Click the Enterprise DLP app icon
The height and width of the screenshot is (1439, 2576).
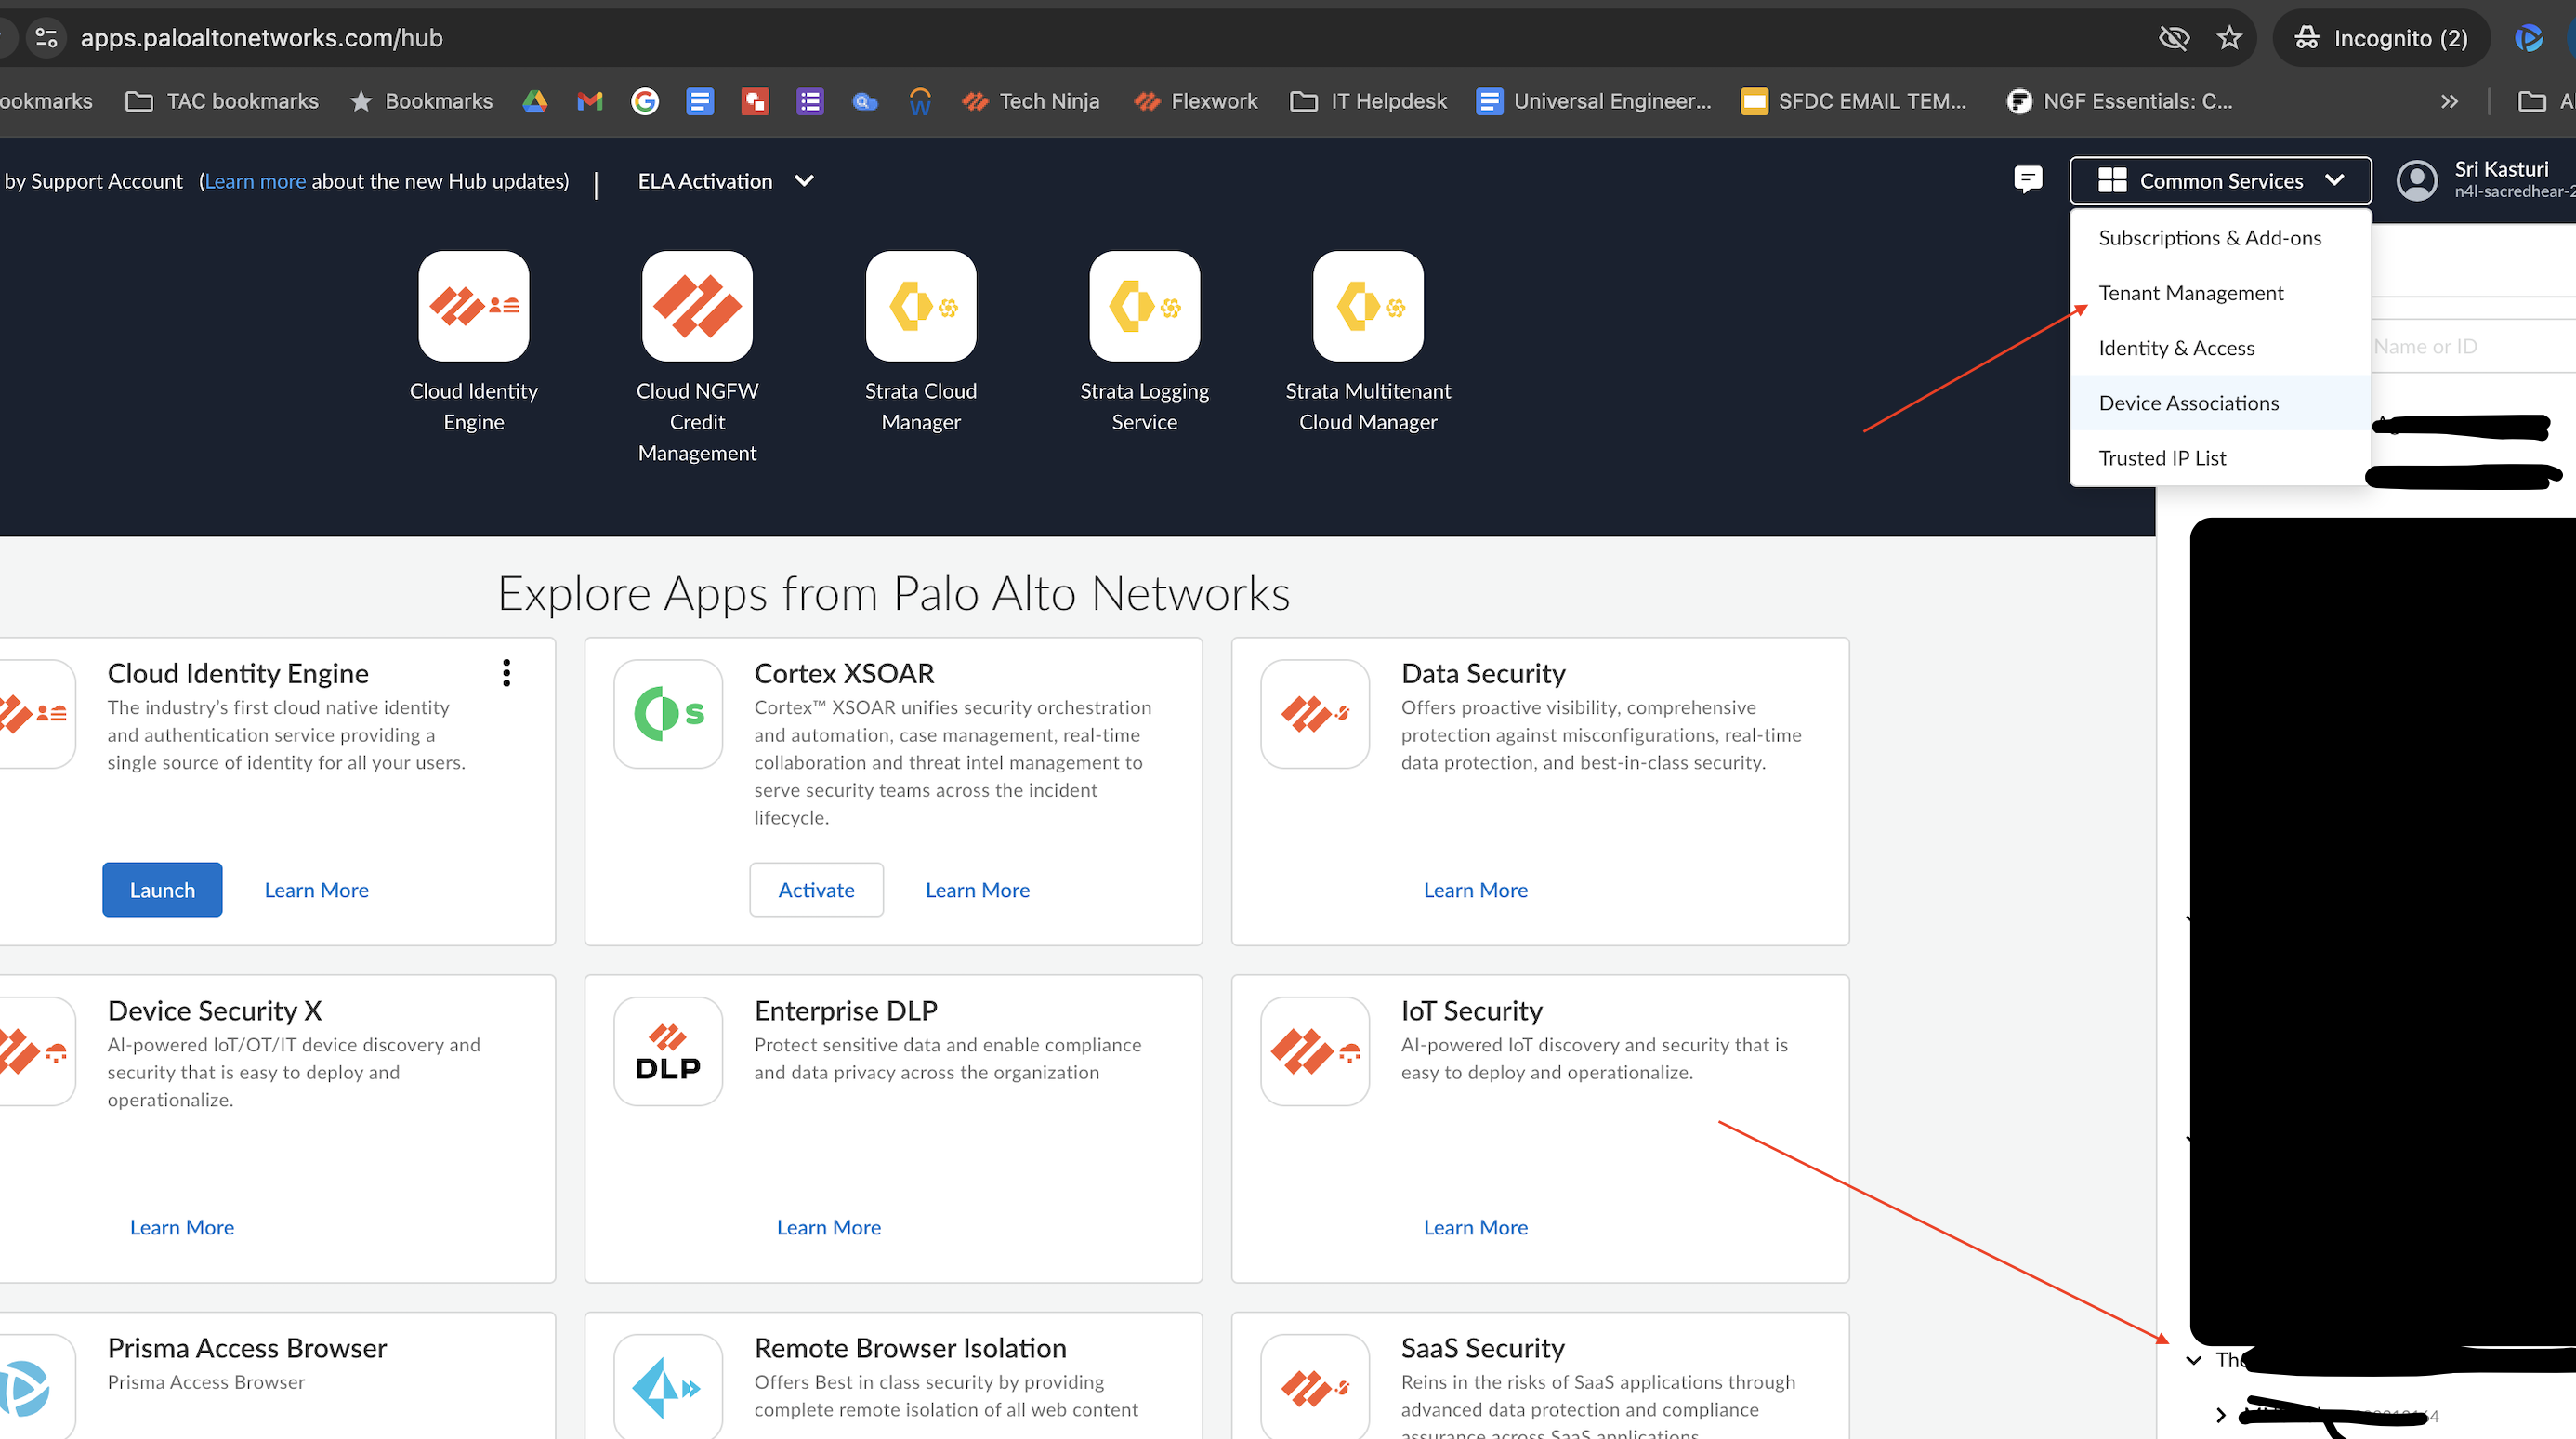(x=667, y=1051)
